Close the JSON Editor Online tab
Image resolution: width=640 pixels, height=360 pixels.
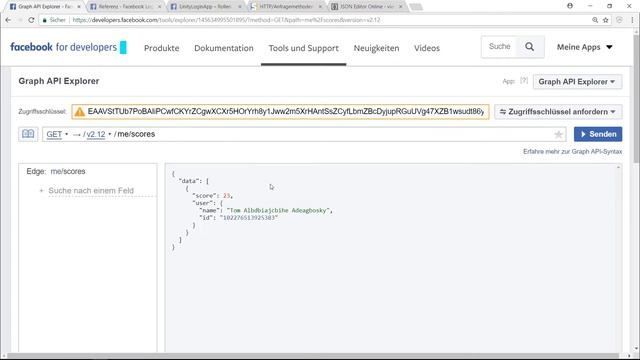(400, 7)
